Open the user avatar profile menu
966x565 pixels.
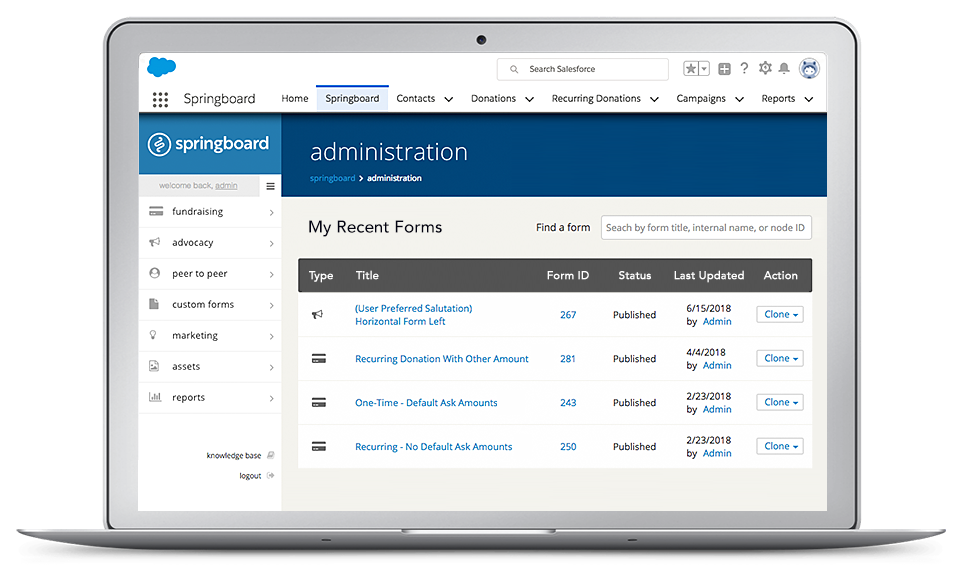810,68
